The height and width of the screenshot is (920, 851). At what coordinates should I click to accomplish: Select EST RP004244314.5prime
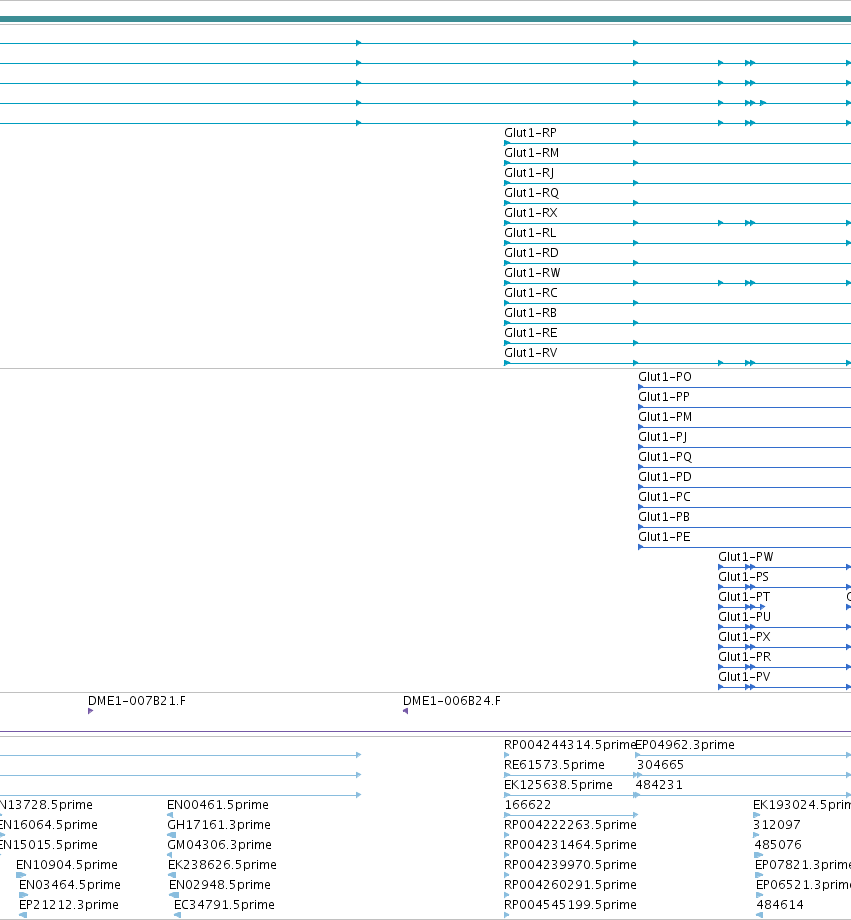click(x=570, y=745)
